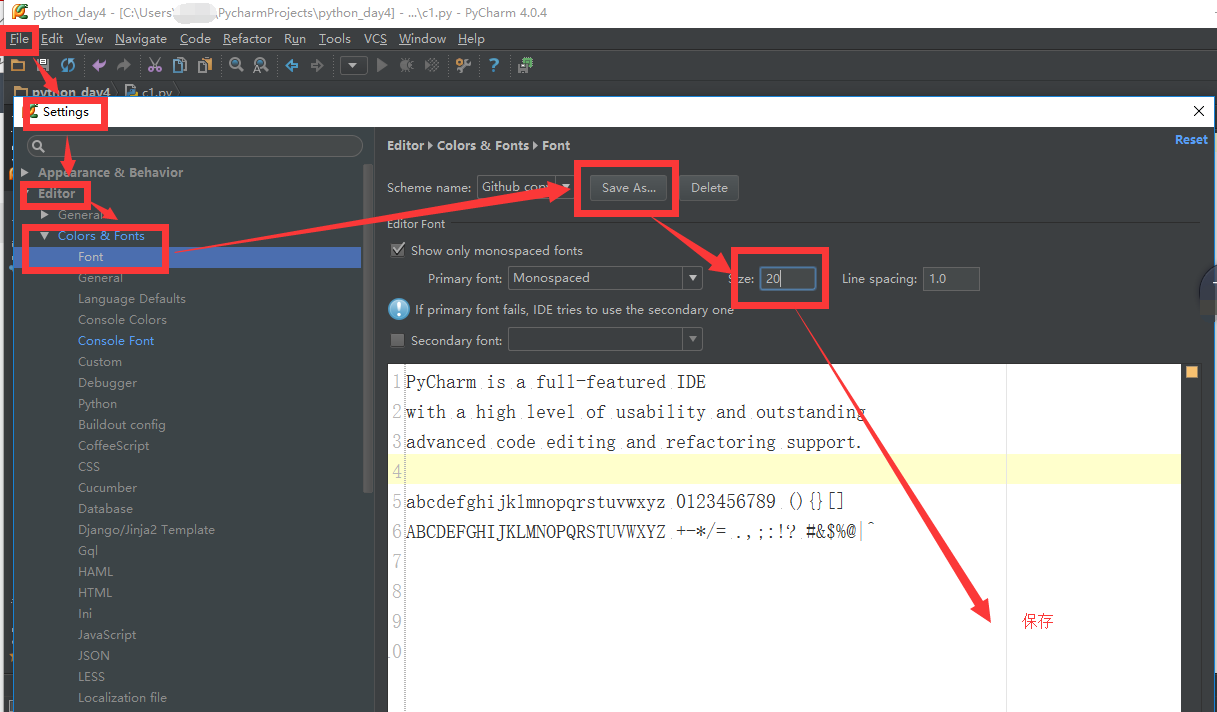Select Localization file in the tree
Screen dimensions: 1217x712
[123, 697]
